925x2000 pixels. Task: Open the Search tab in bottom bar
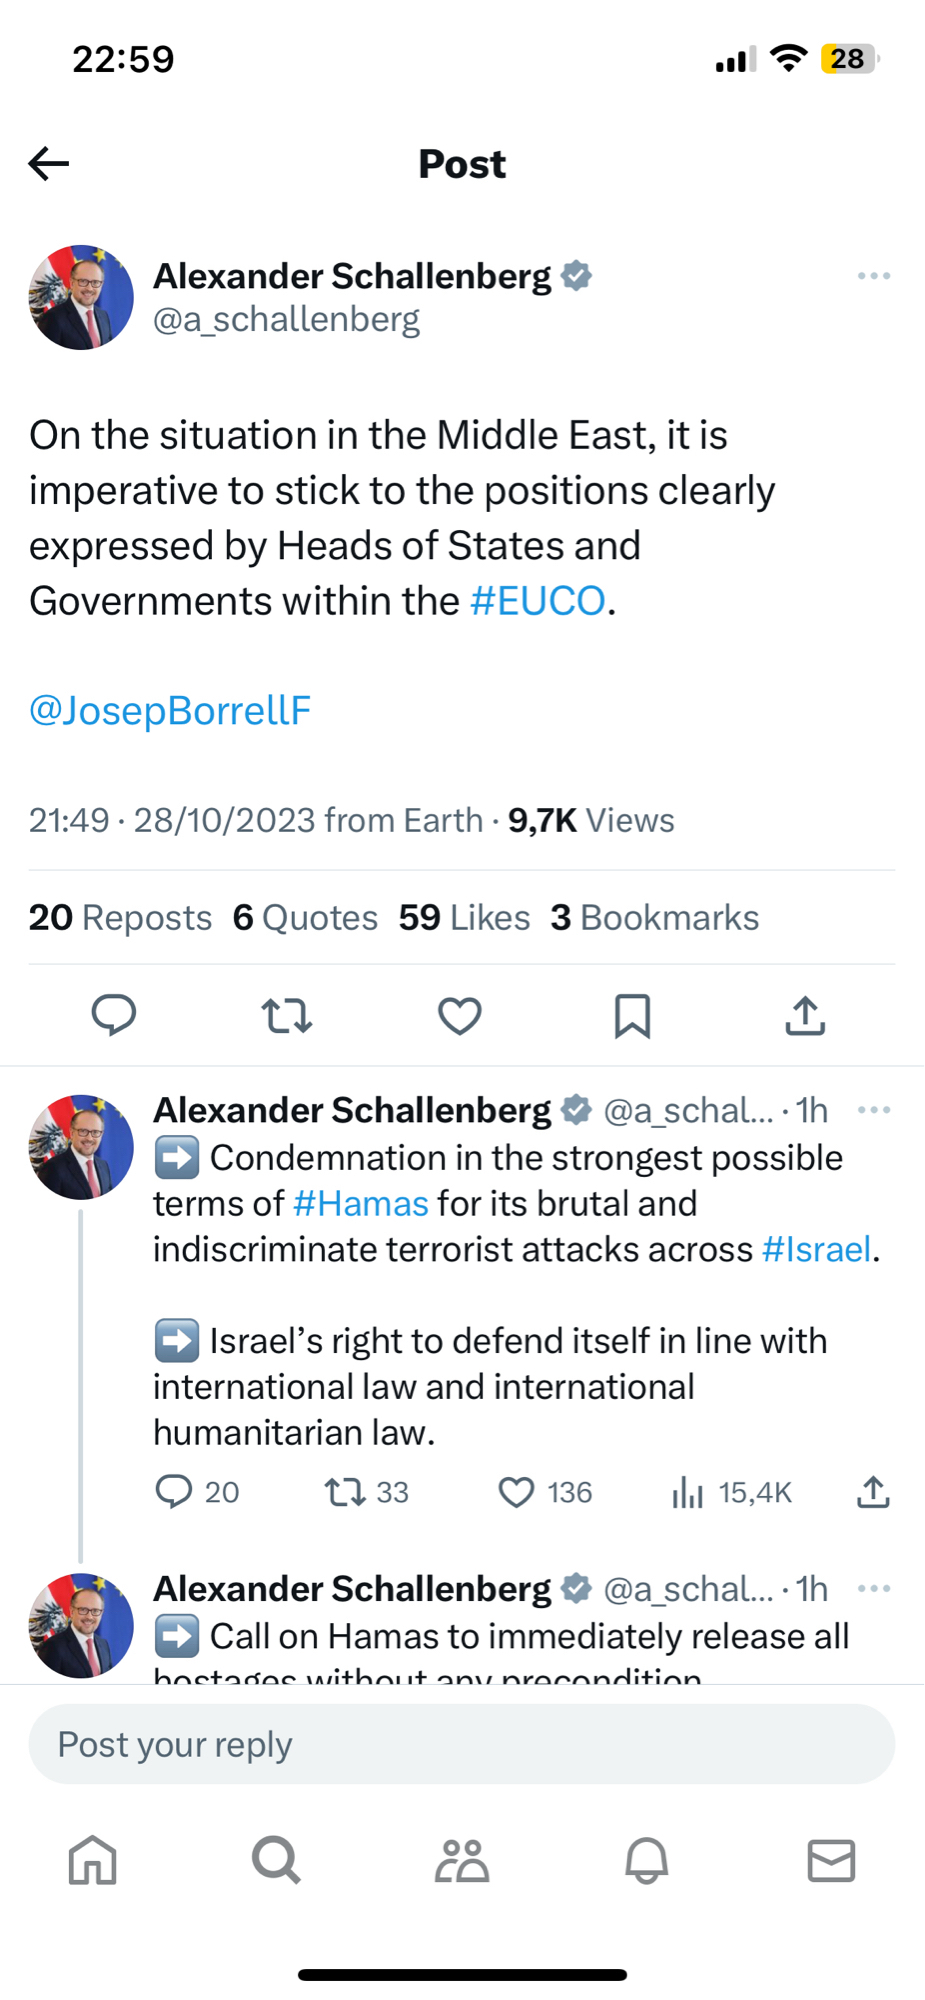pyautogui.click(x=276, y=1861)
